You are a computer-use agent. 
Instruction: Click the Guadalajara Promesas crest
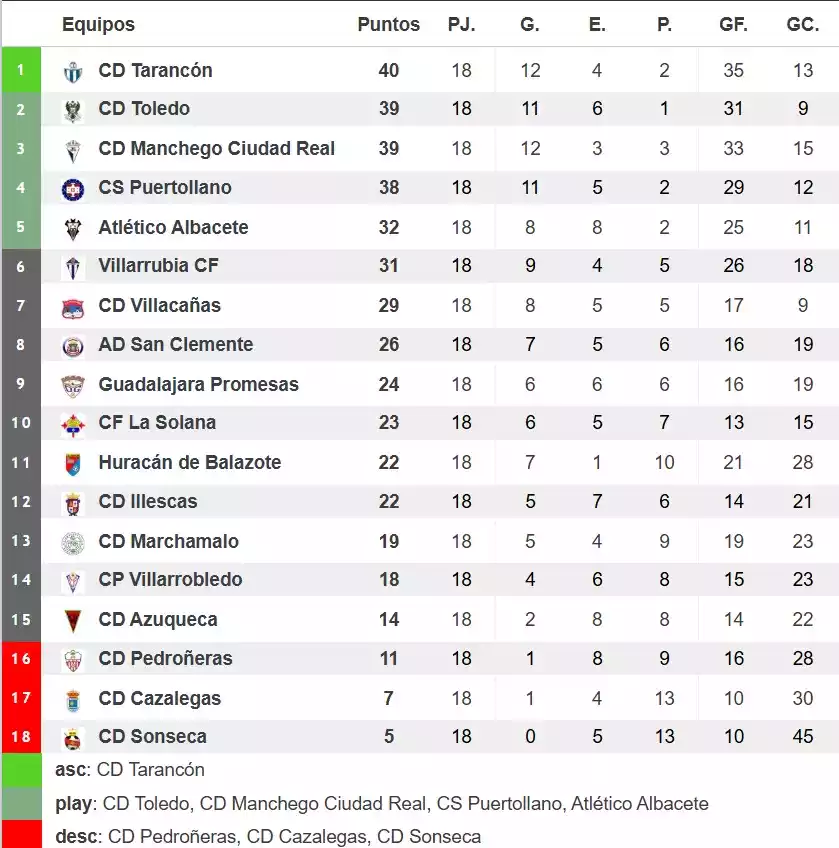pos(73,385)
